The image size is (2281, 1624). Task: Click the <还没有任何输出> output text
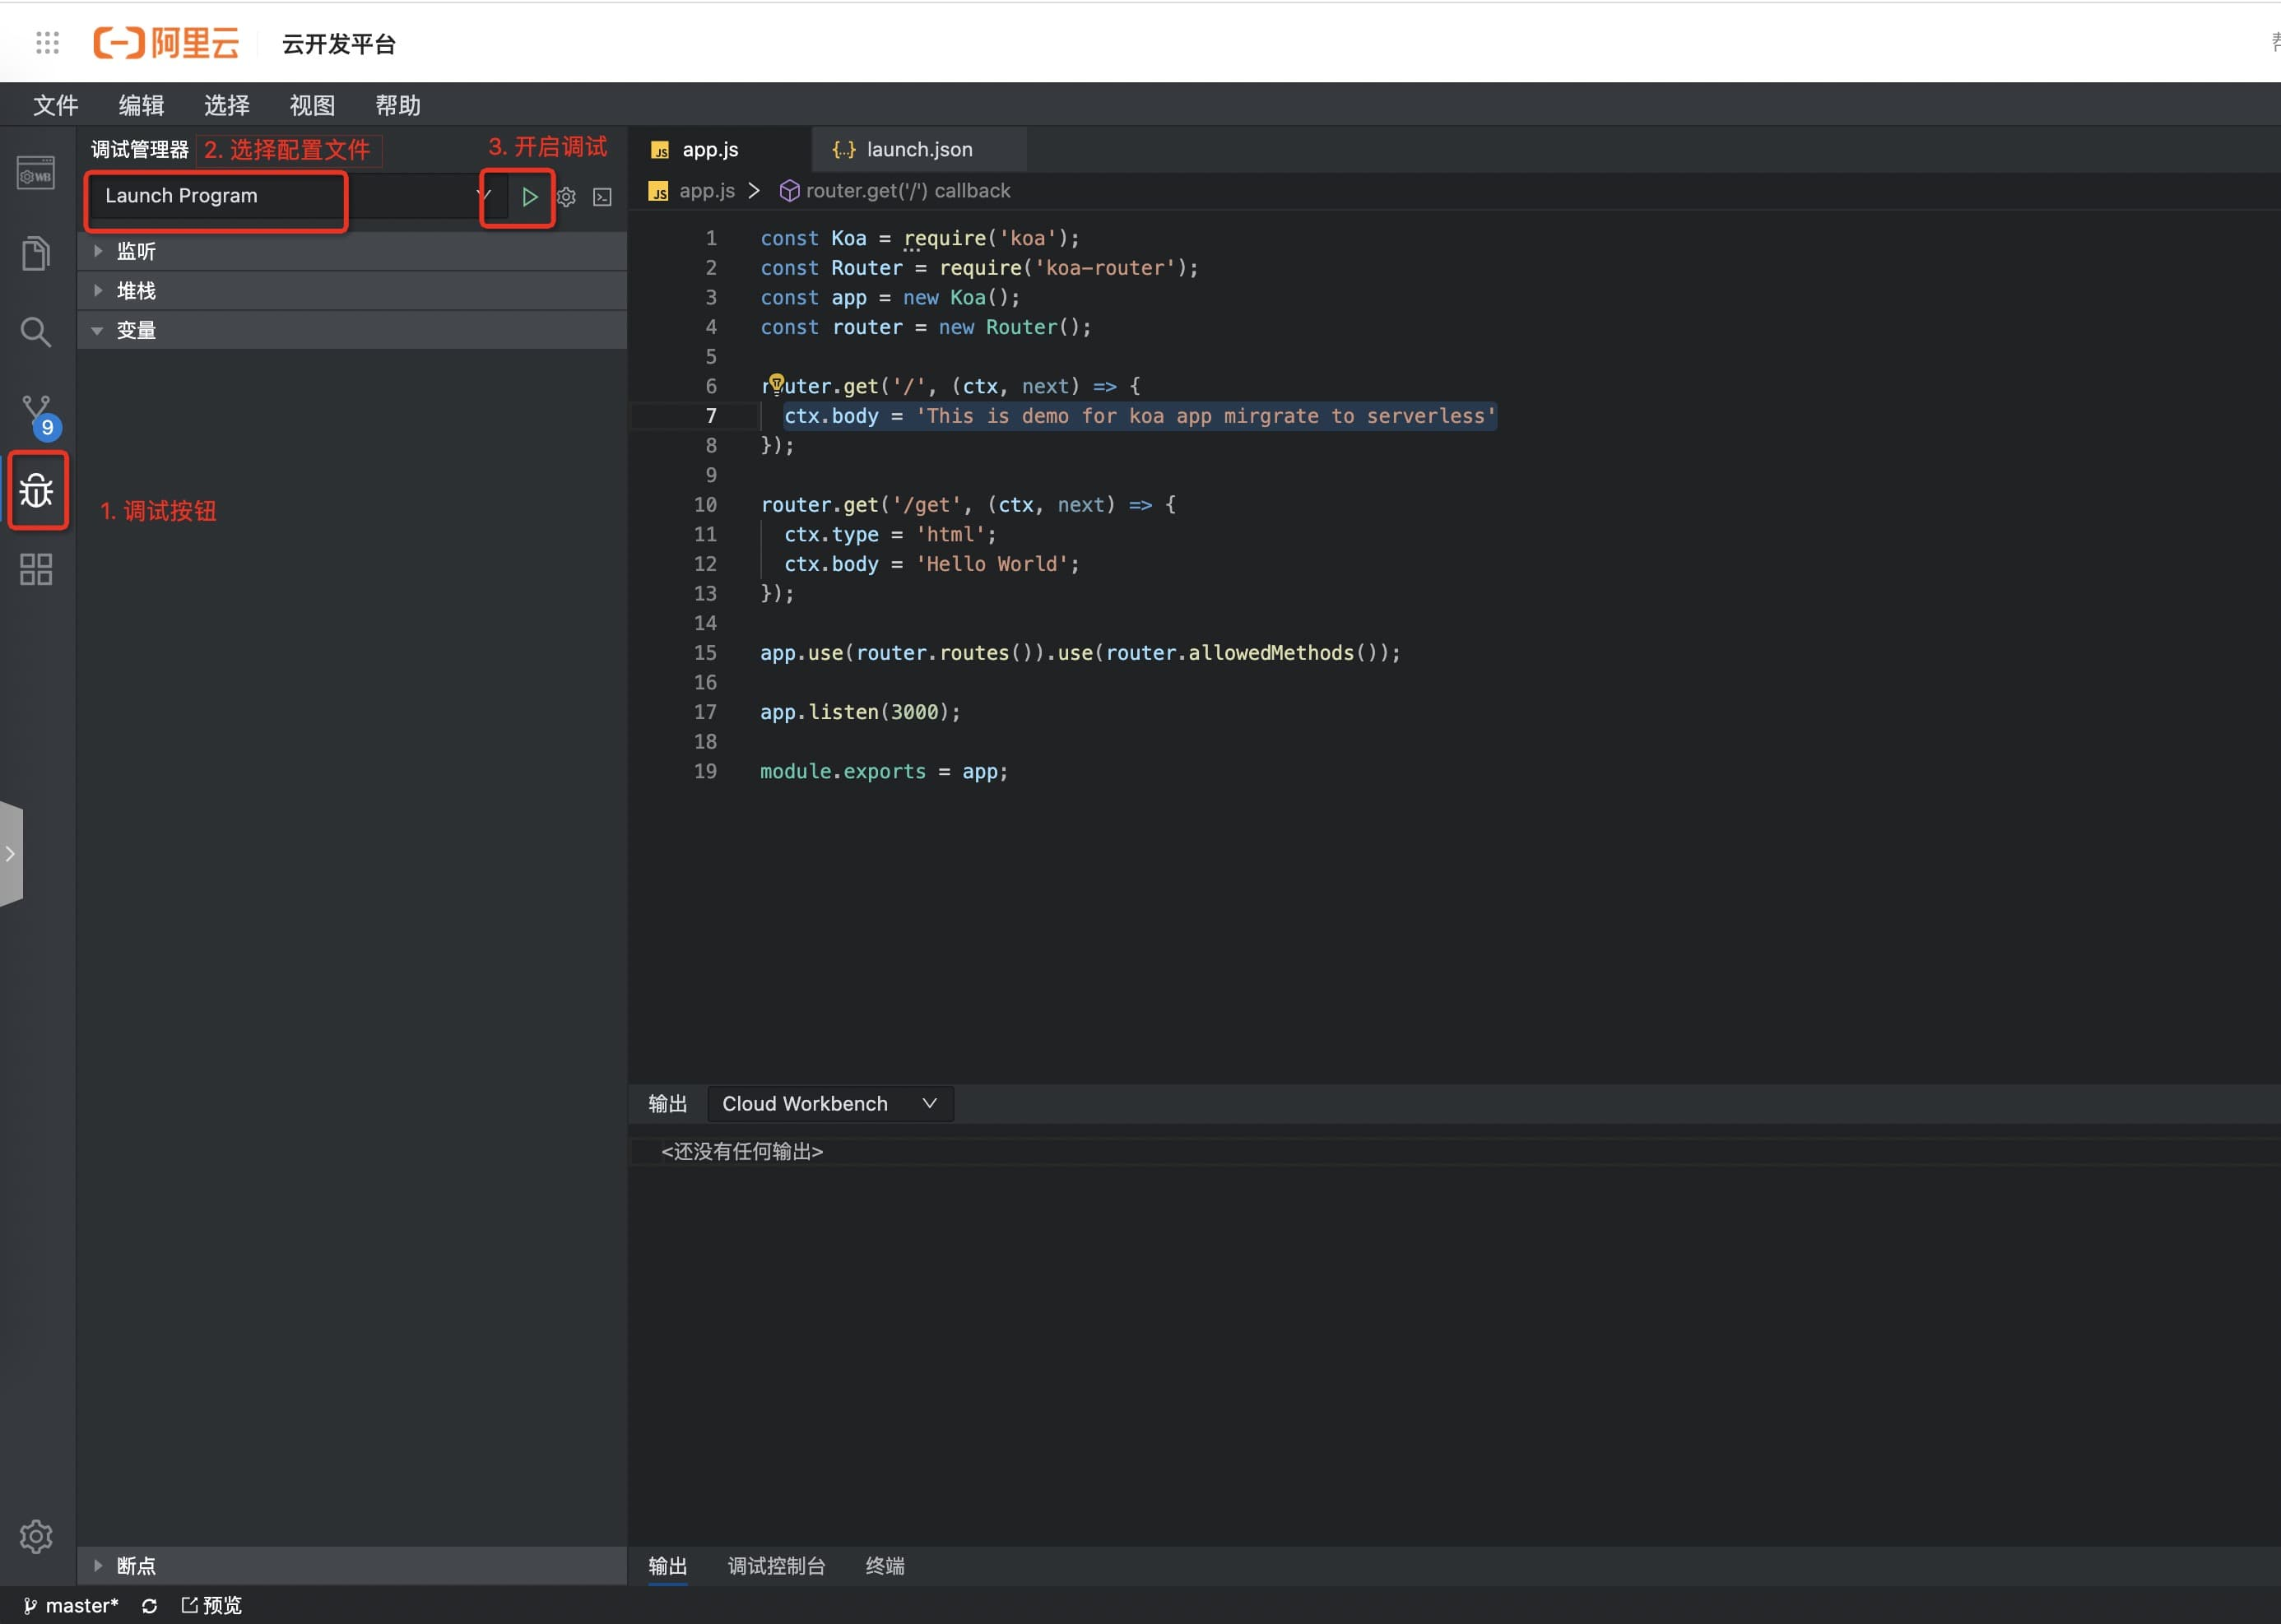point(742,1151)
